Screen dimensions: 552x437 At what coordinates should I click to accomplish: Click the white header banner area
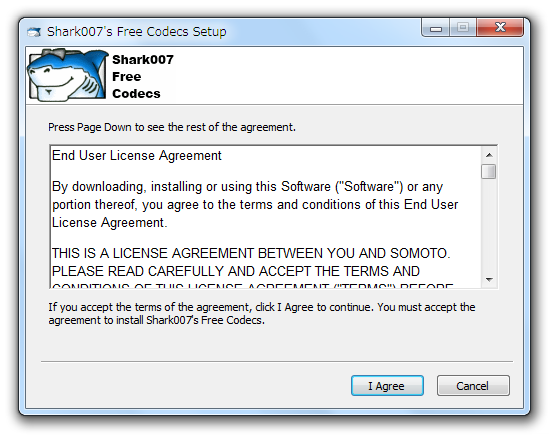[275, 75]
